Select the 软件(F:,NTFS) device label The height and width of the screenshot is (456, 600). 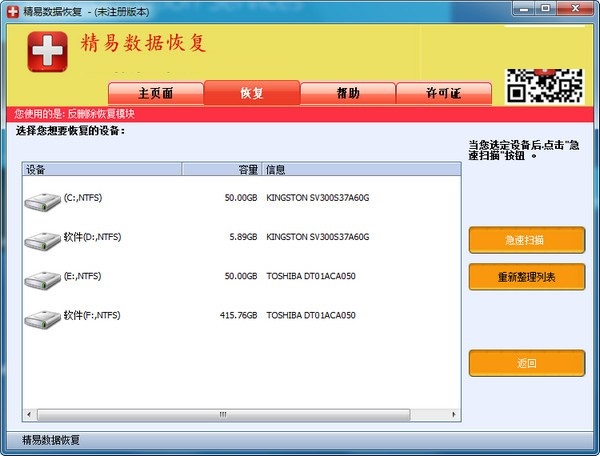click(92, 315)
